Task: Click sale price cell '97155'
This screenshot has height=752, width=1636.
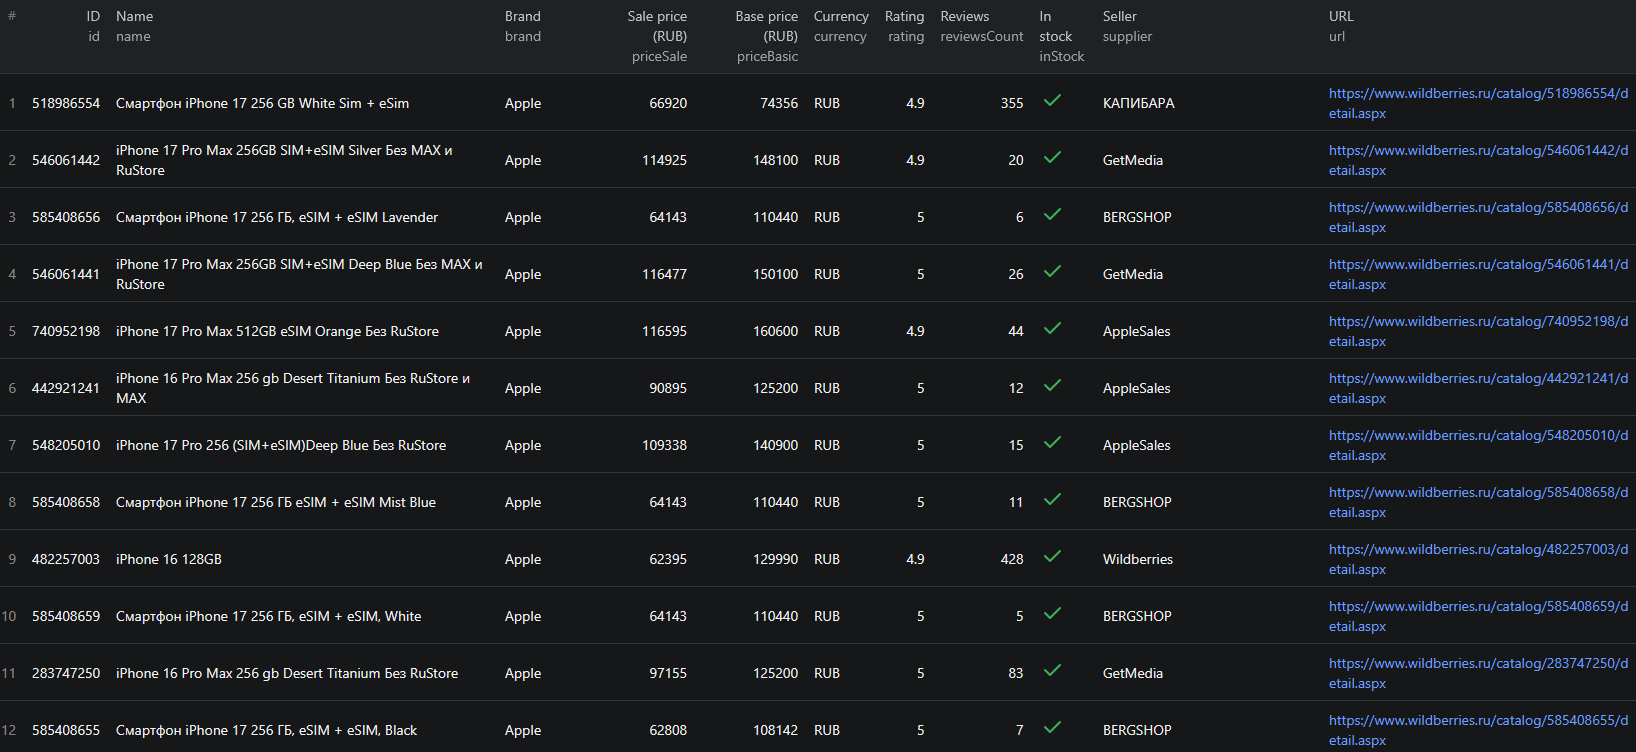Action: tap(668, 673)
